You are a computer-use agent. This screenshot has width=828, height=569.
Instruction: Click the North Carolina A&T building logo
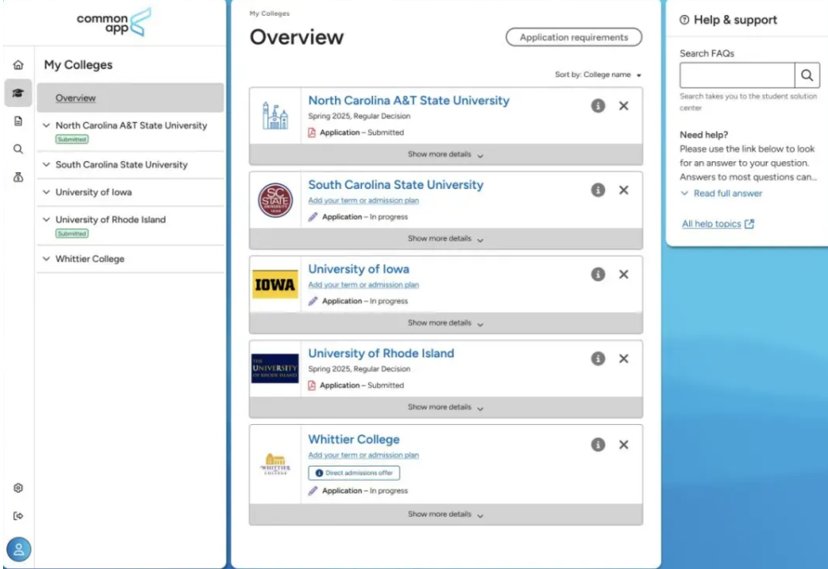[275, 116]
